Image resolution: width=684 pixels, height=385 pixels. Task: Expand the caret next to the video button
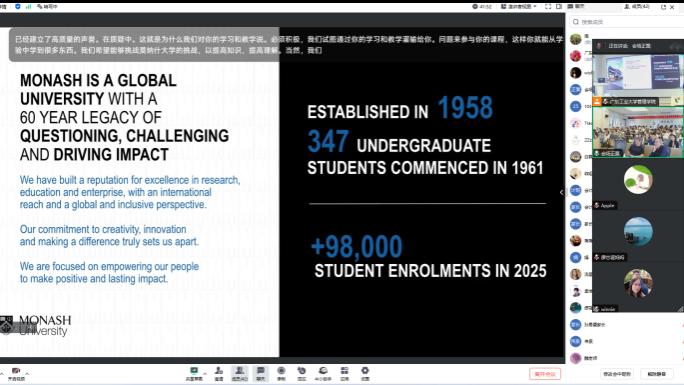27,373
